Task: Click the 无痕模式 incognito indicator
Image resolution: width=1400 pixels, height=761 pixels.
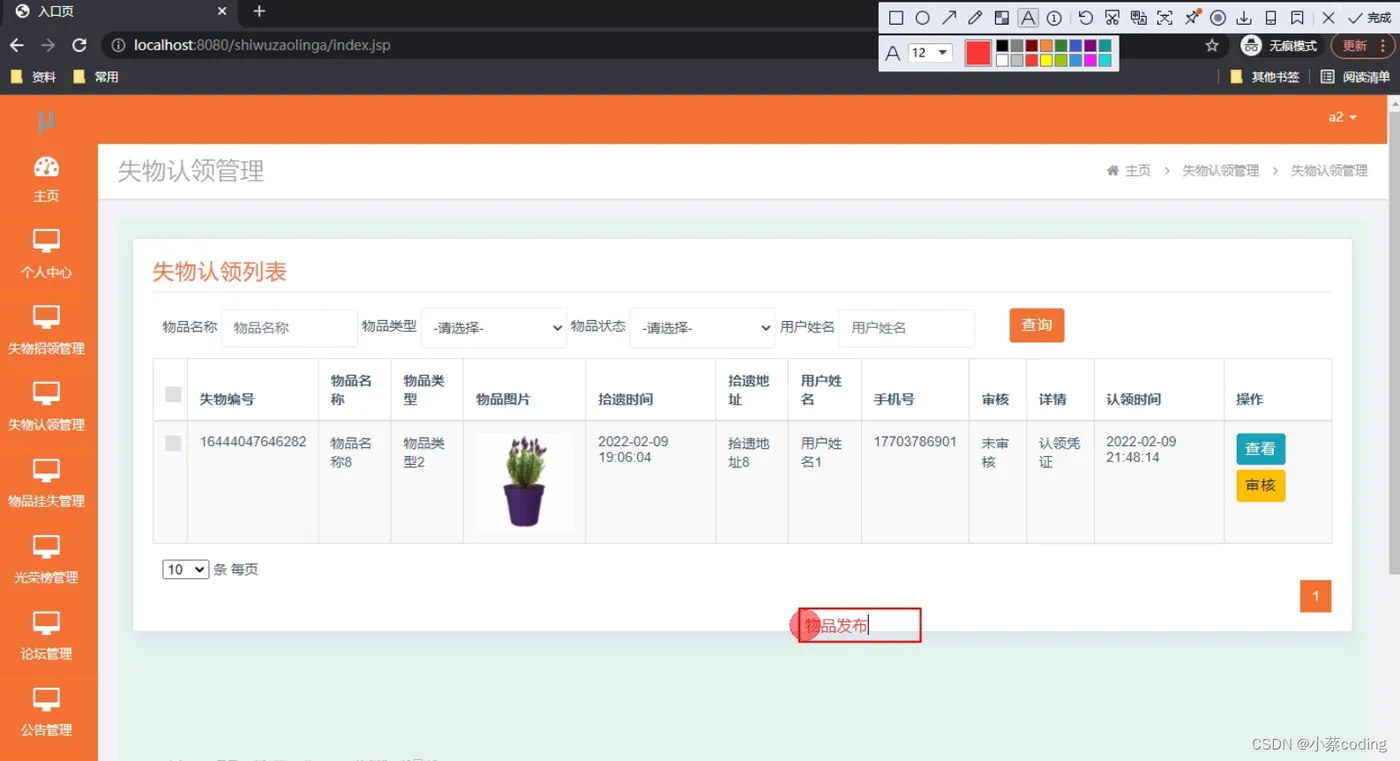Action: click(1279, 45)
